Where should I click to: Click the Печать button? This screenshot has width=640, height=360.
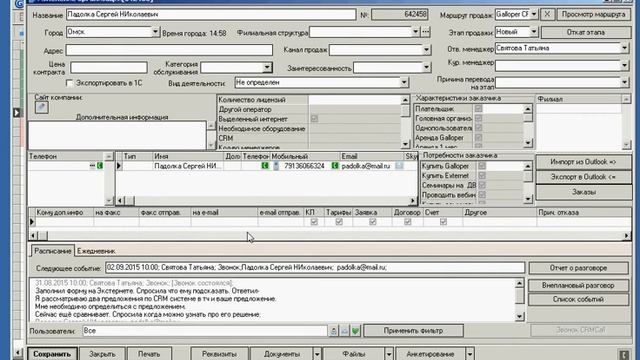(149, 354)
